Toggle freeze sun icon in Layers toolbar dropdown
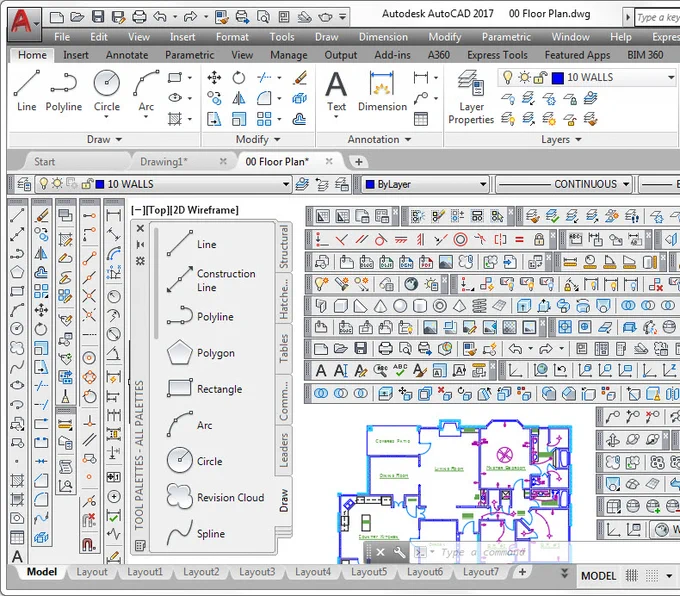The image size is (680, 596). (x=57, y=184)
